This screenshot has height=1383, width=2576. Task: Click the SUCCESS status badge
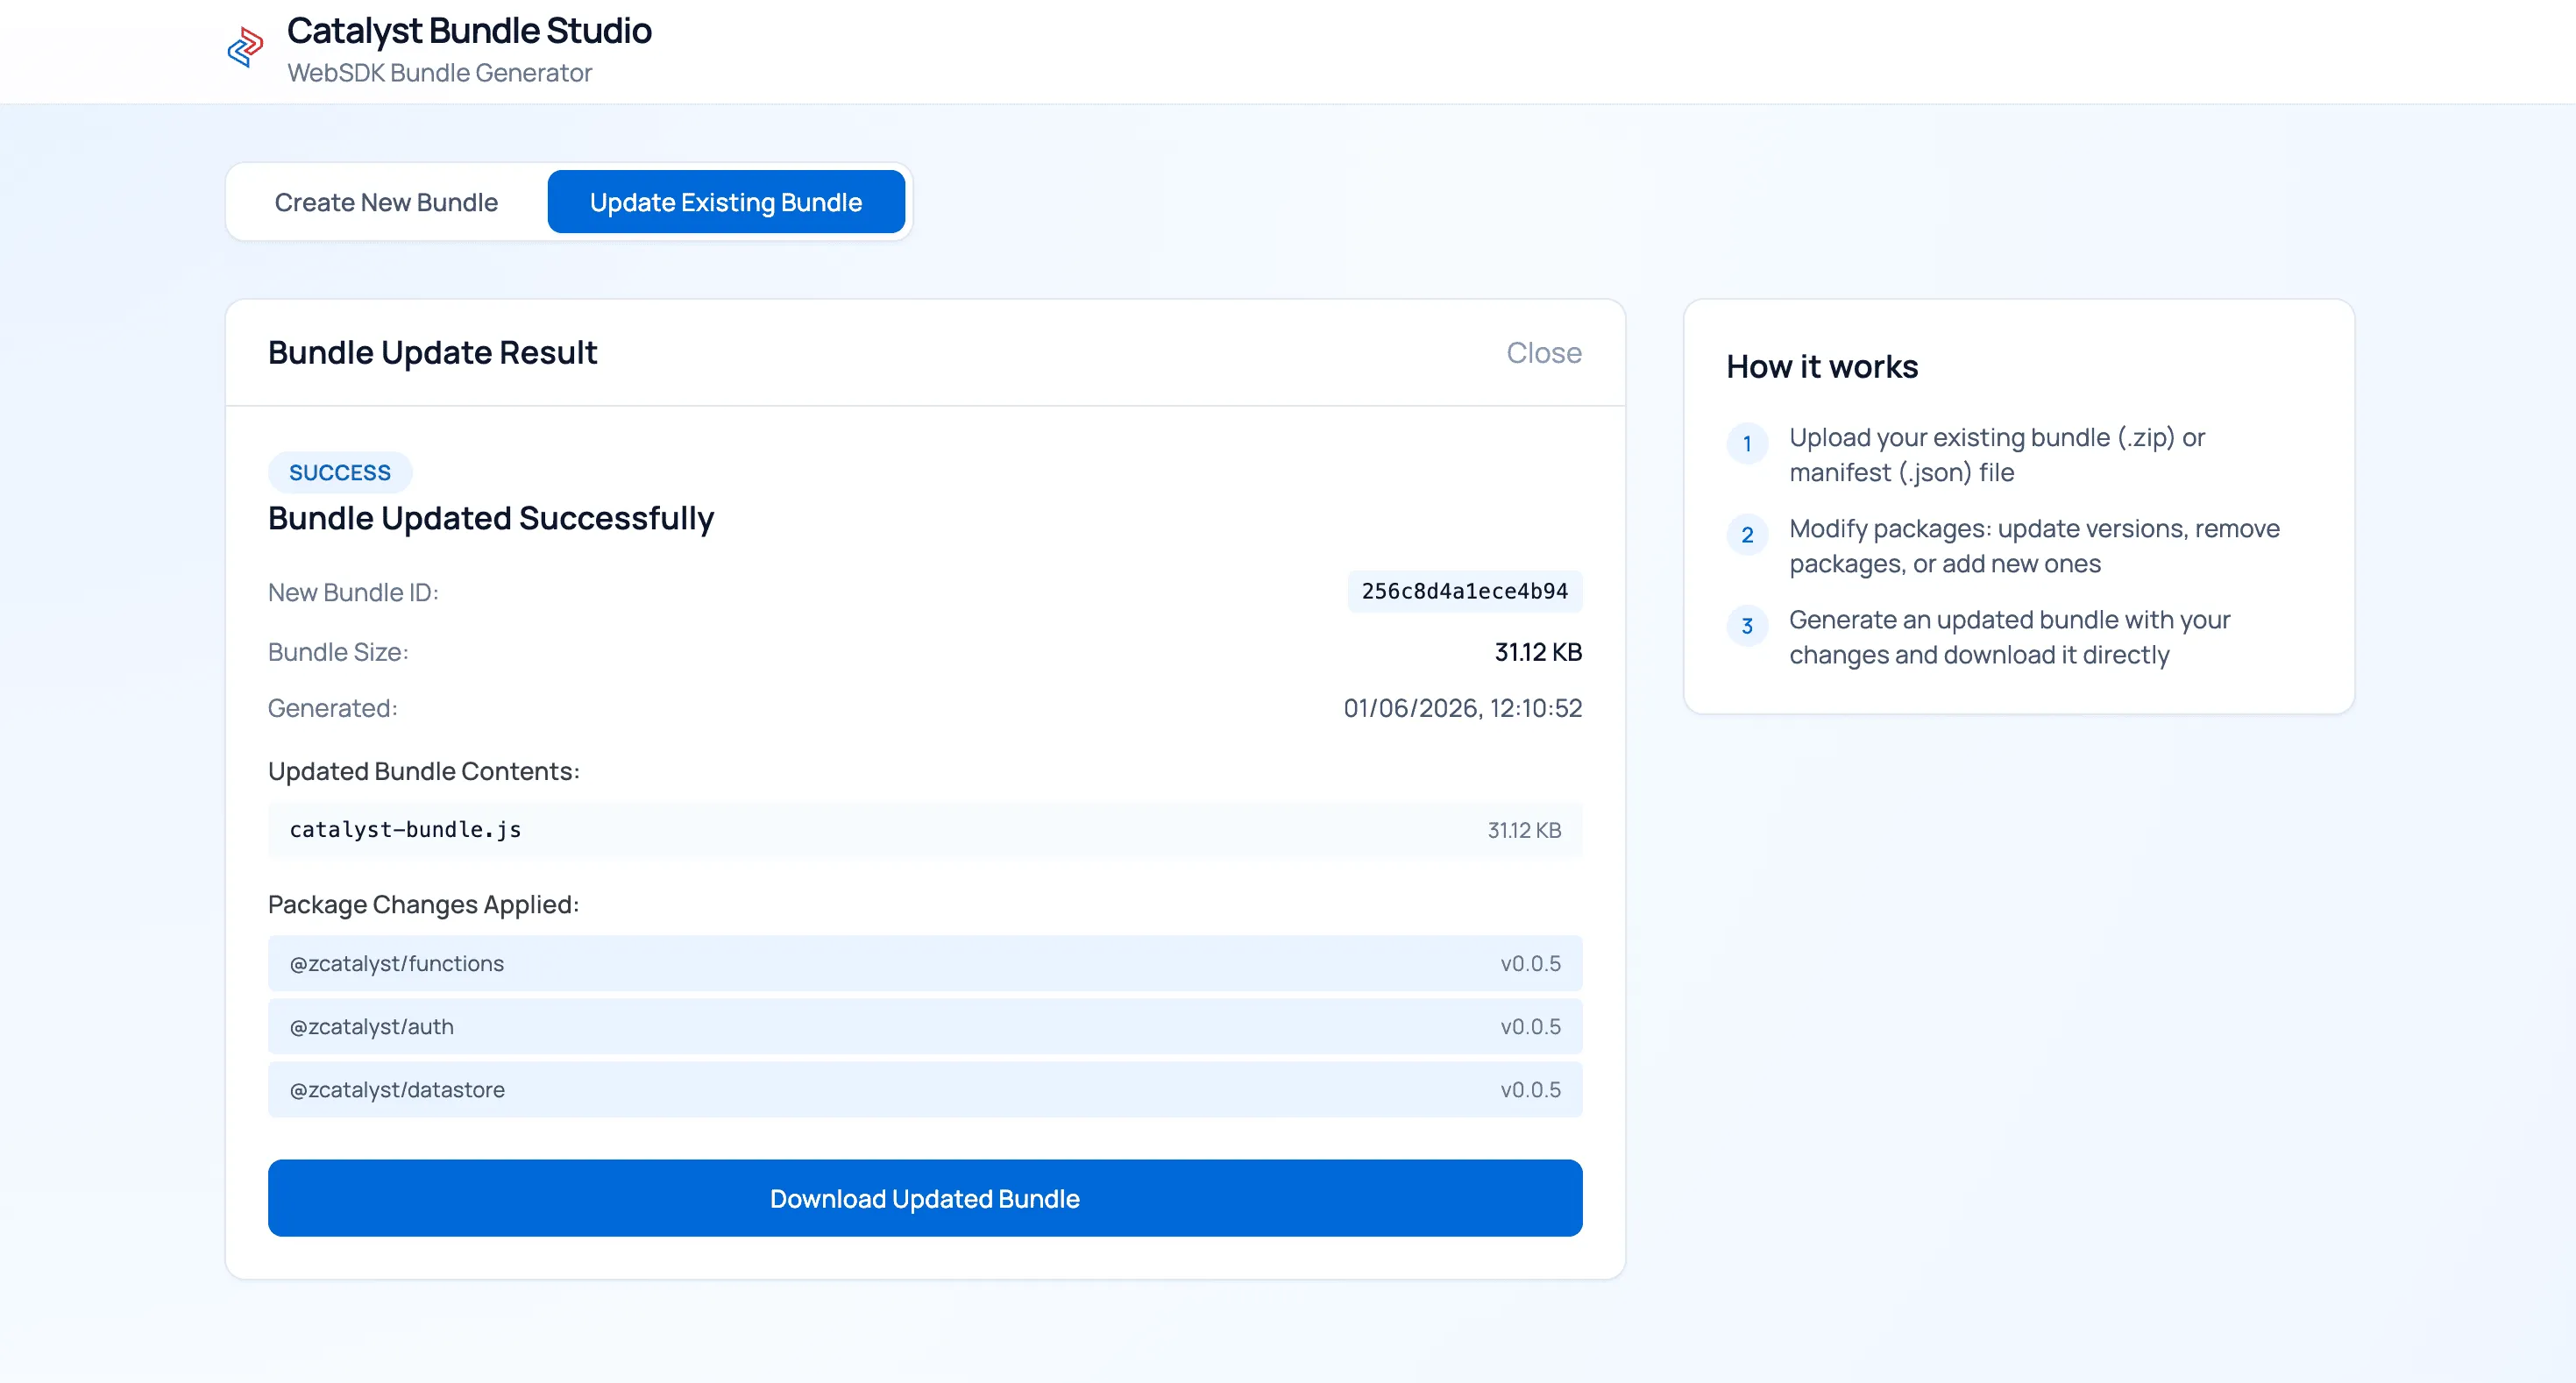coord(340,473)
